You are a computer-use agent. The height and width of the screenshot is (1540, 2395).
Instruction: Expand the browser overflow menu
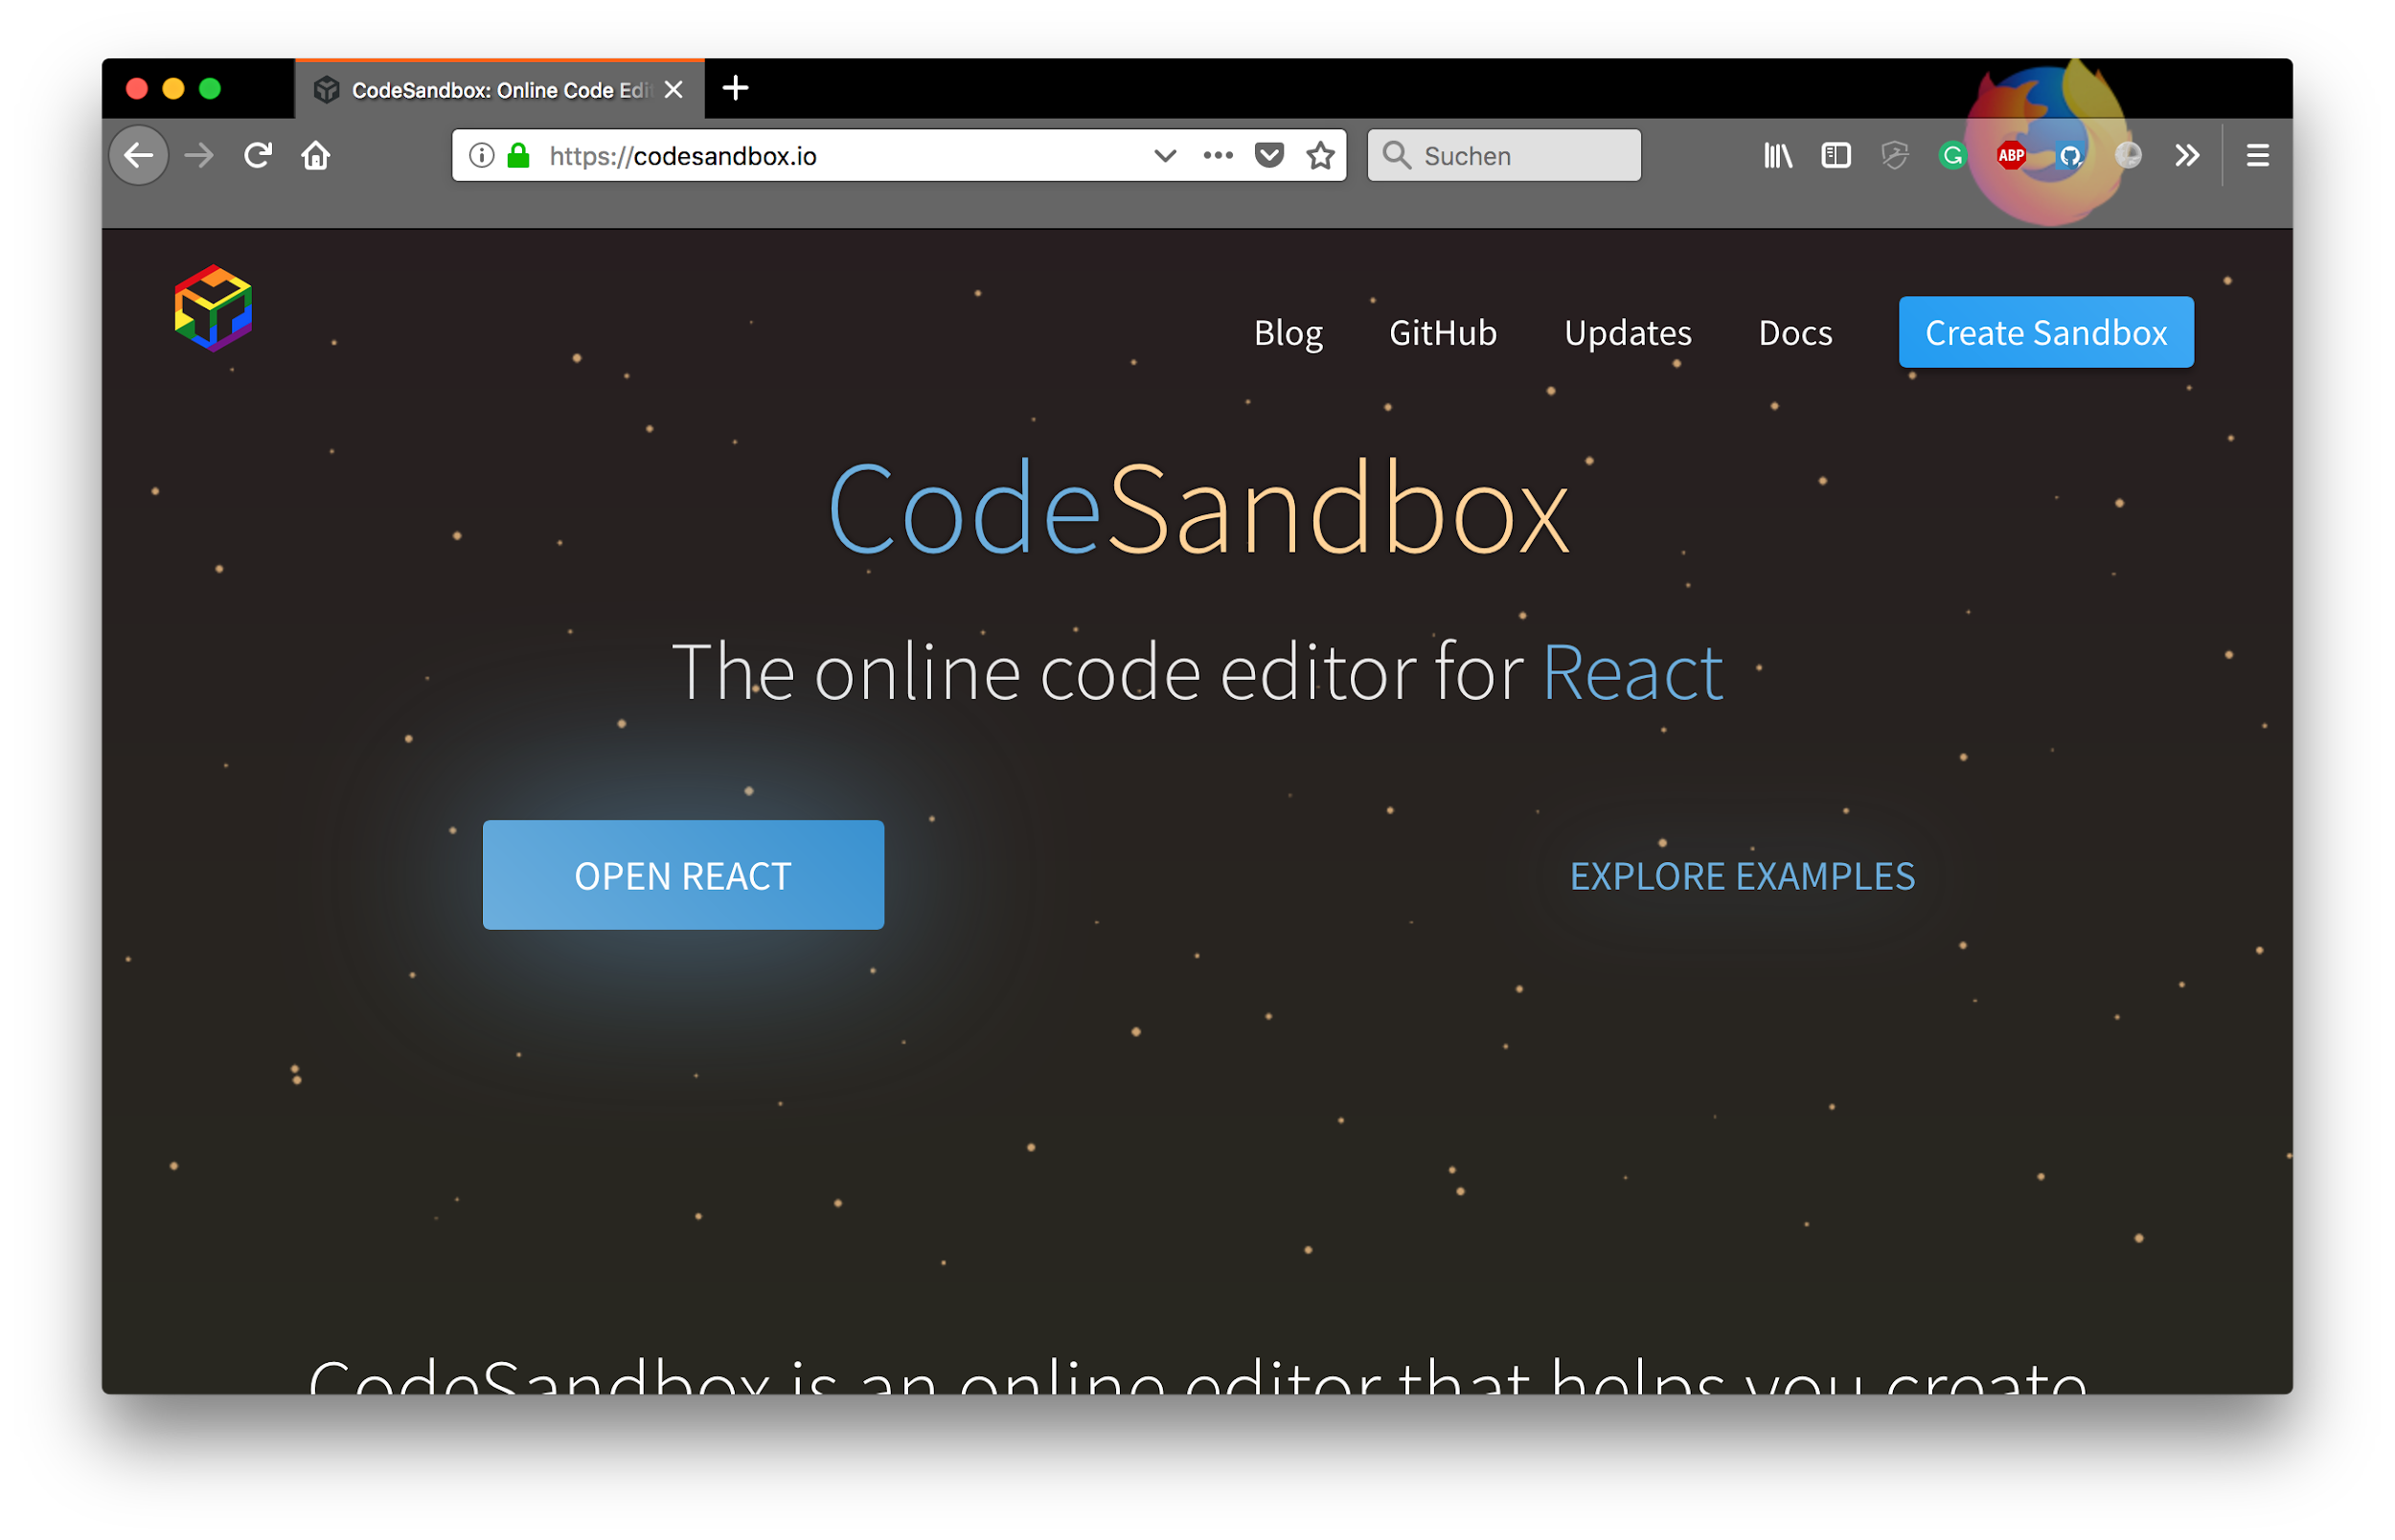tap(2187, 155)
